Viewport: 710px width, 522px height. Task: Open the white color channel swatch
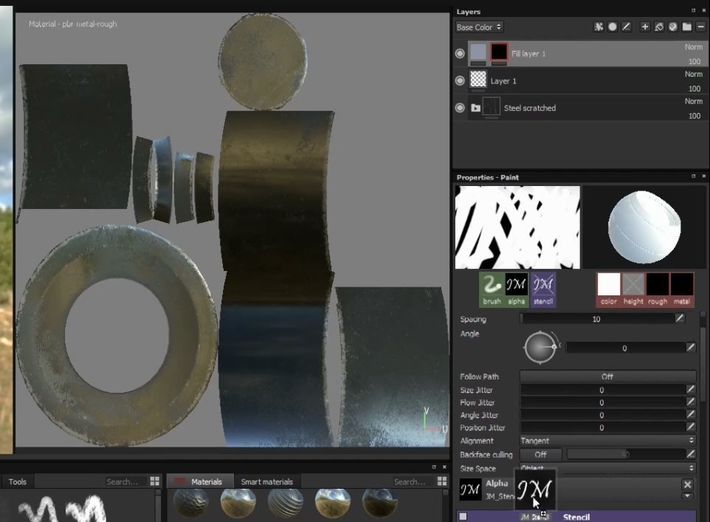click(x=609, y=289)
